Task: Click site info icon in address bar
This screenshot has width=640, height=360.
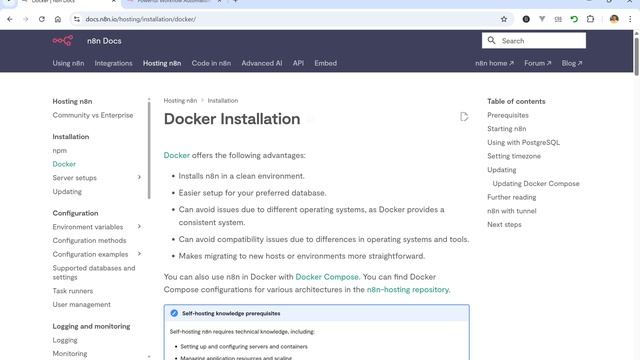Action: (77, 19)
